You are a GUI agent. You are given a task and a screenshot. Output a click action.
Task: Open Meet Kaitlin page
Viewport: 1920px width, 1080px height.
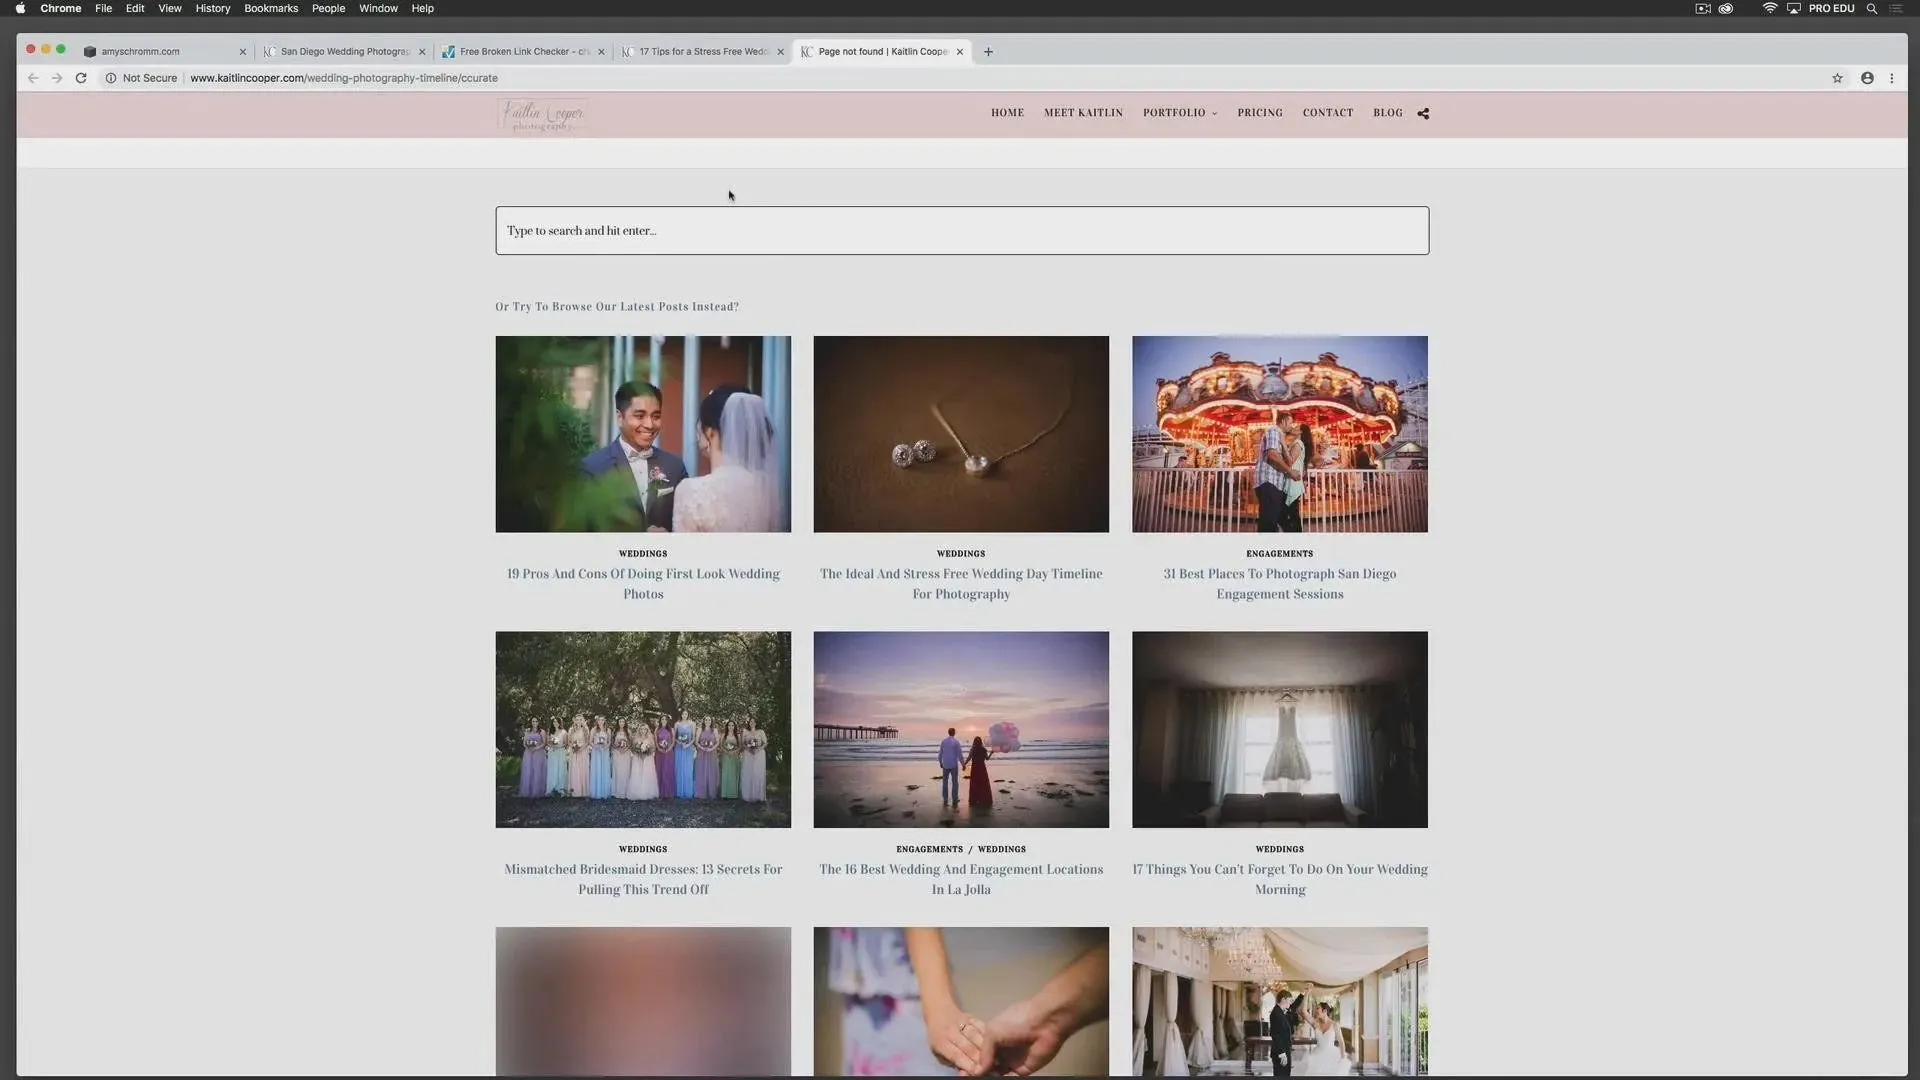coord(1083,113)
